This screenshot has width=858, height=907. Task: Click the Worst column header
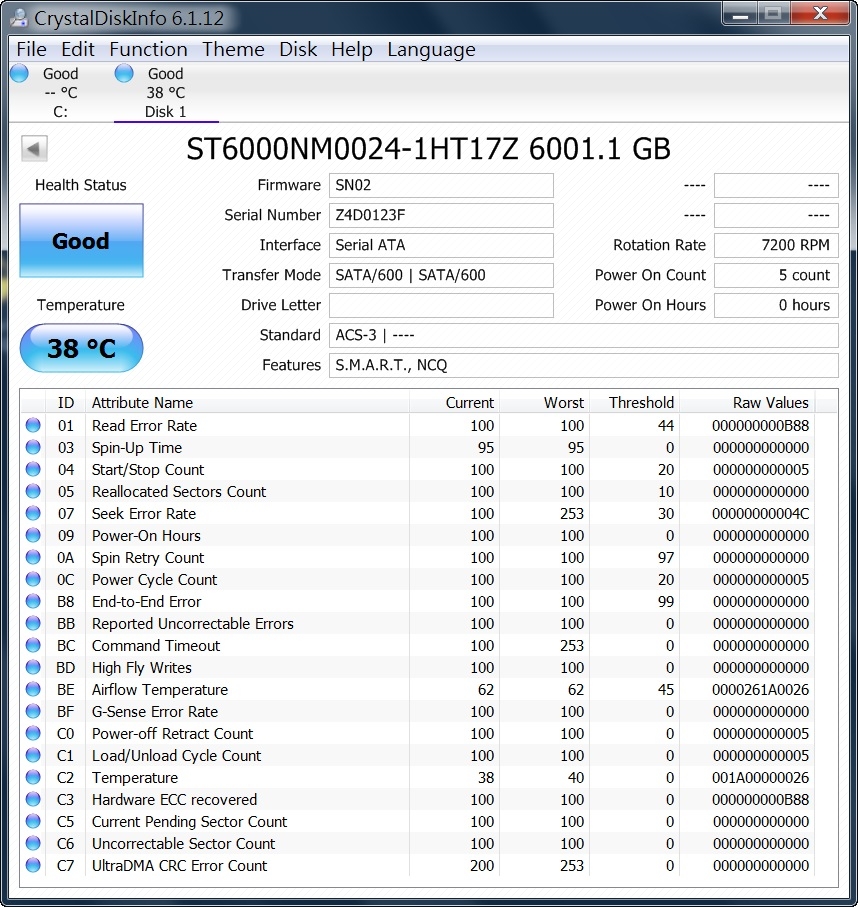(x=545, y=403)
